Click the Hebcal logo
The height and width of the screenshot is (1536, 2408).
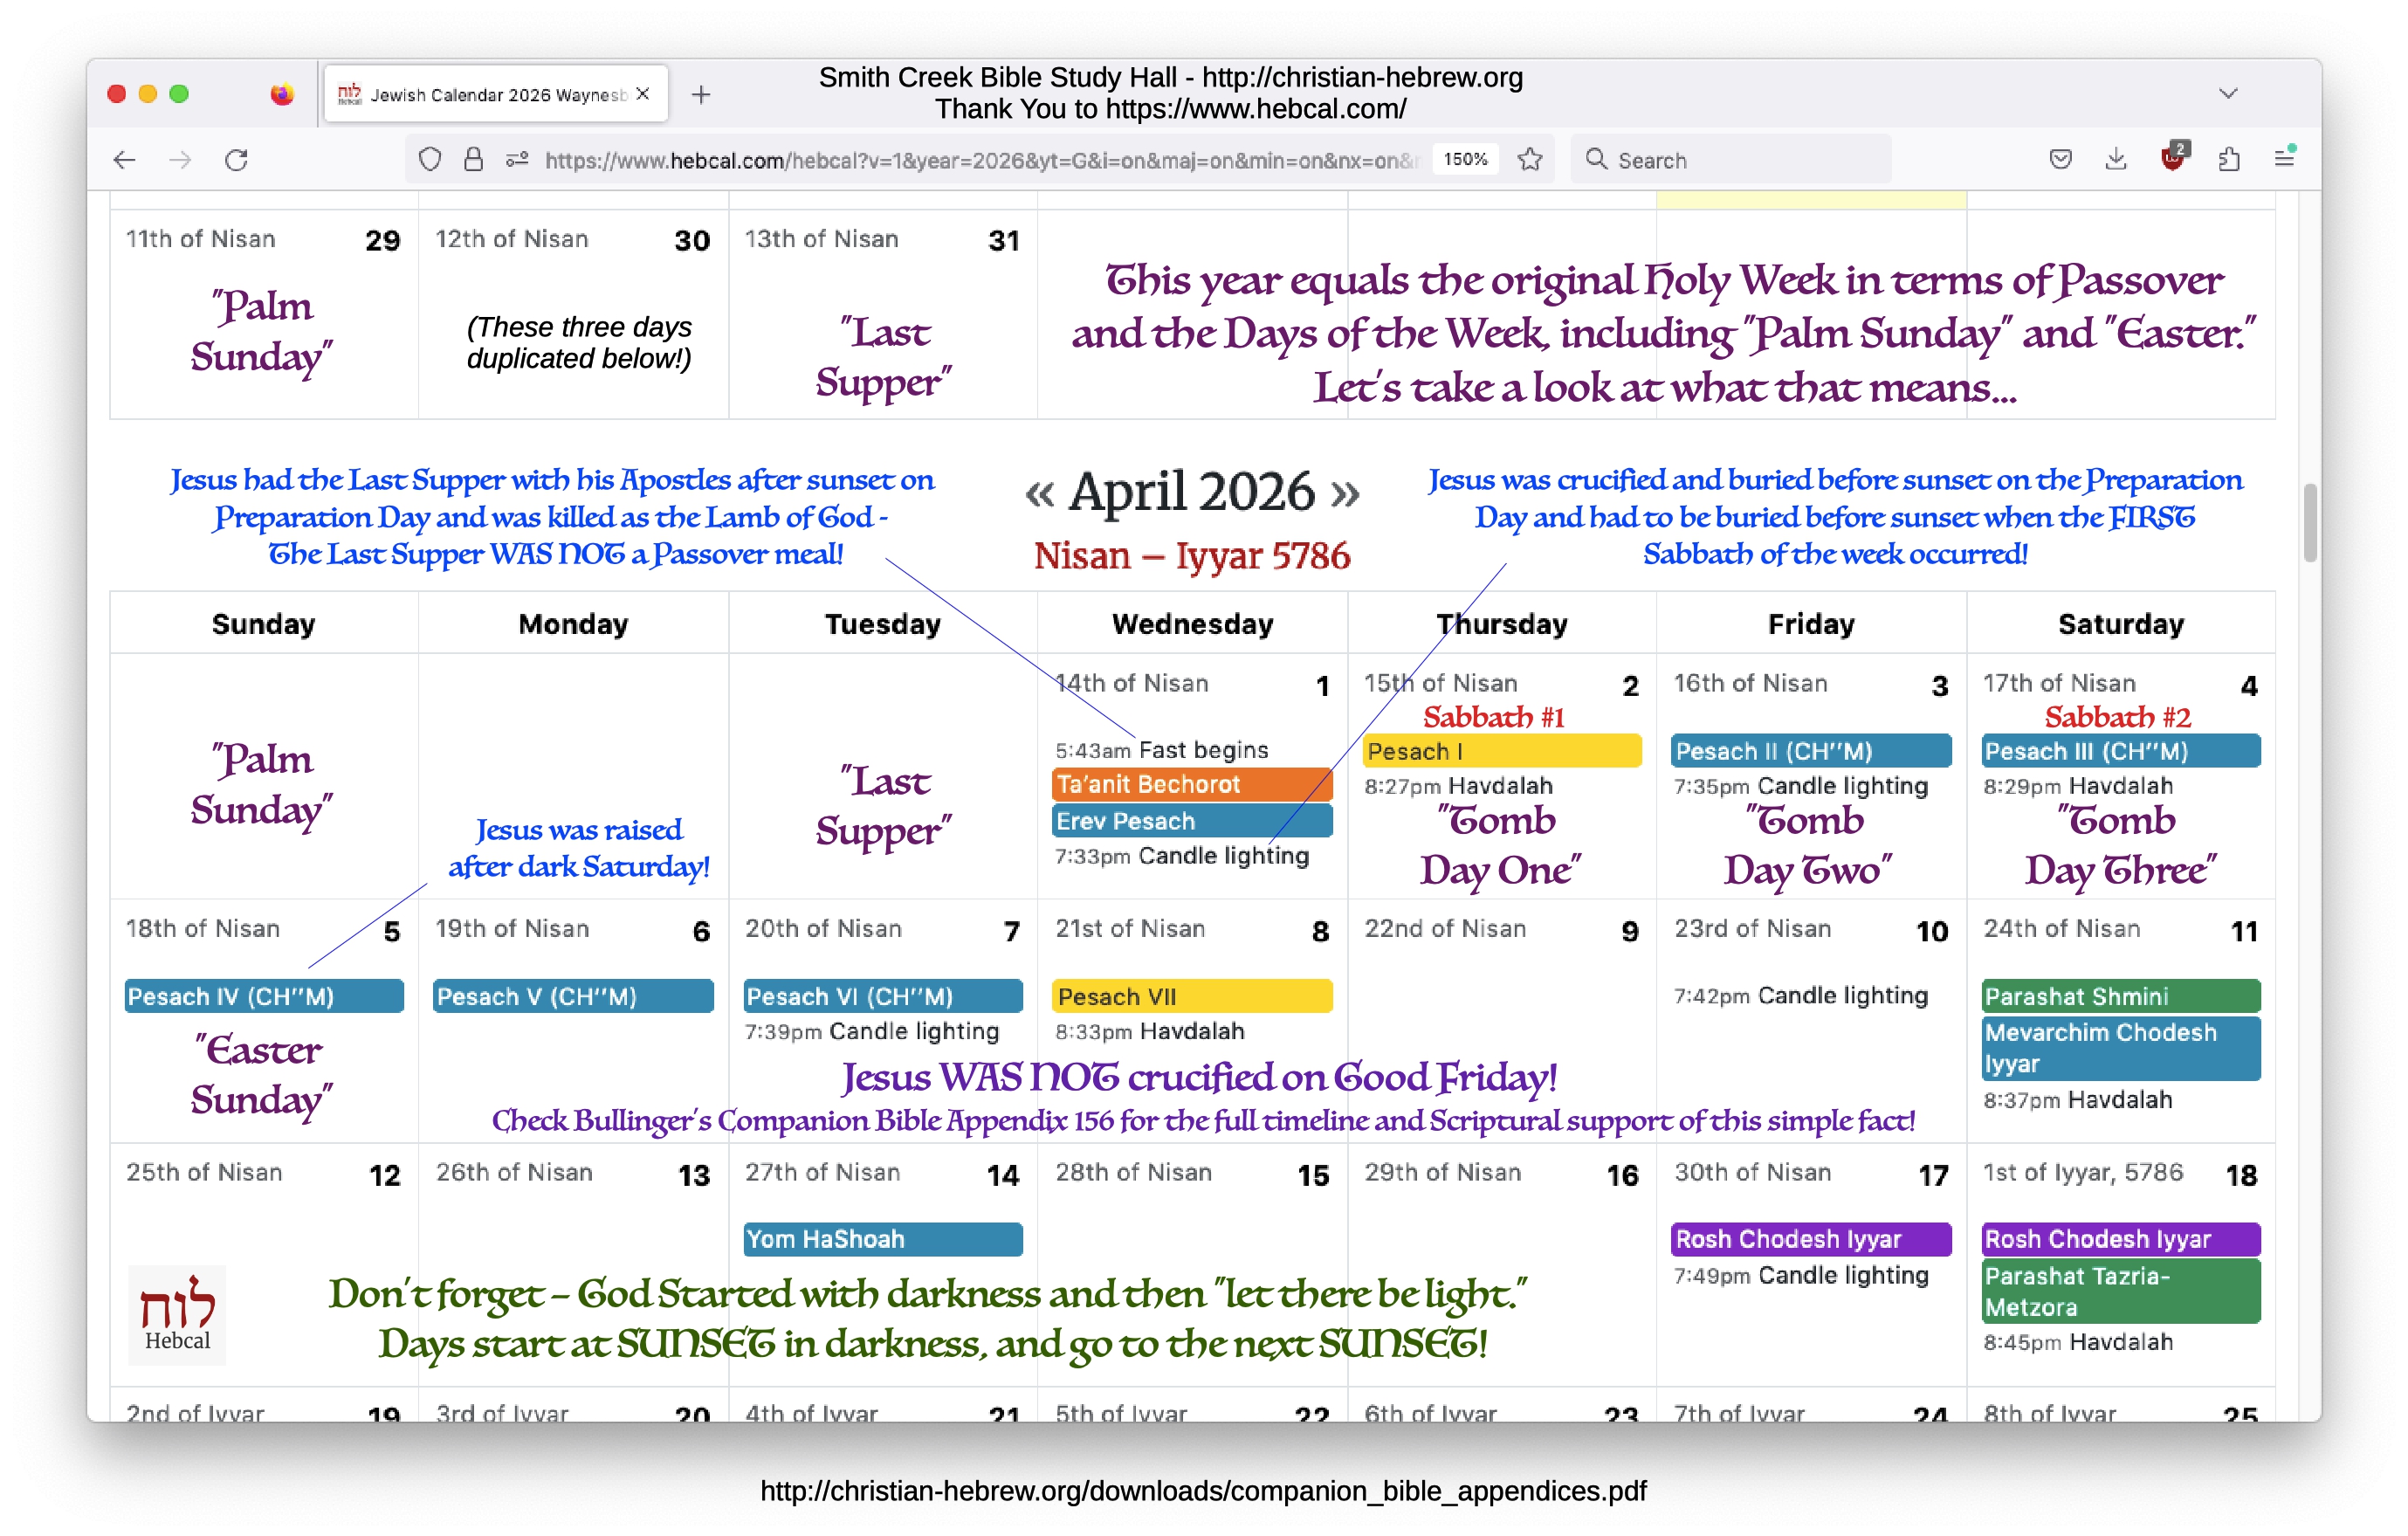point(177,1314)
